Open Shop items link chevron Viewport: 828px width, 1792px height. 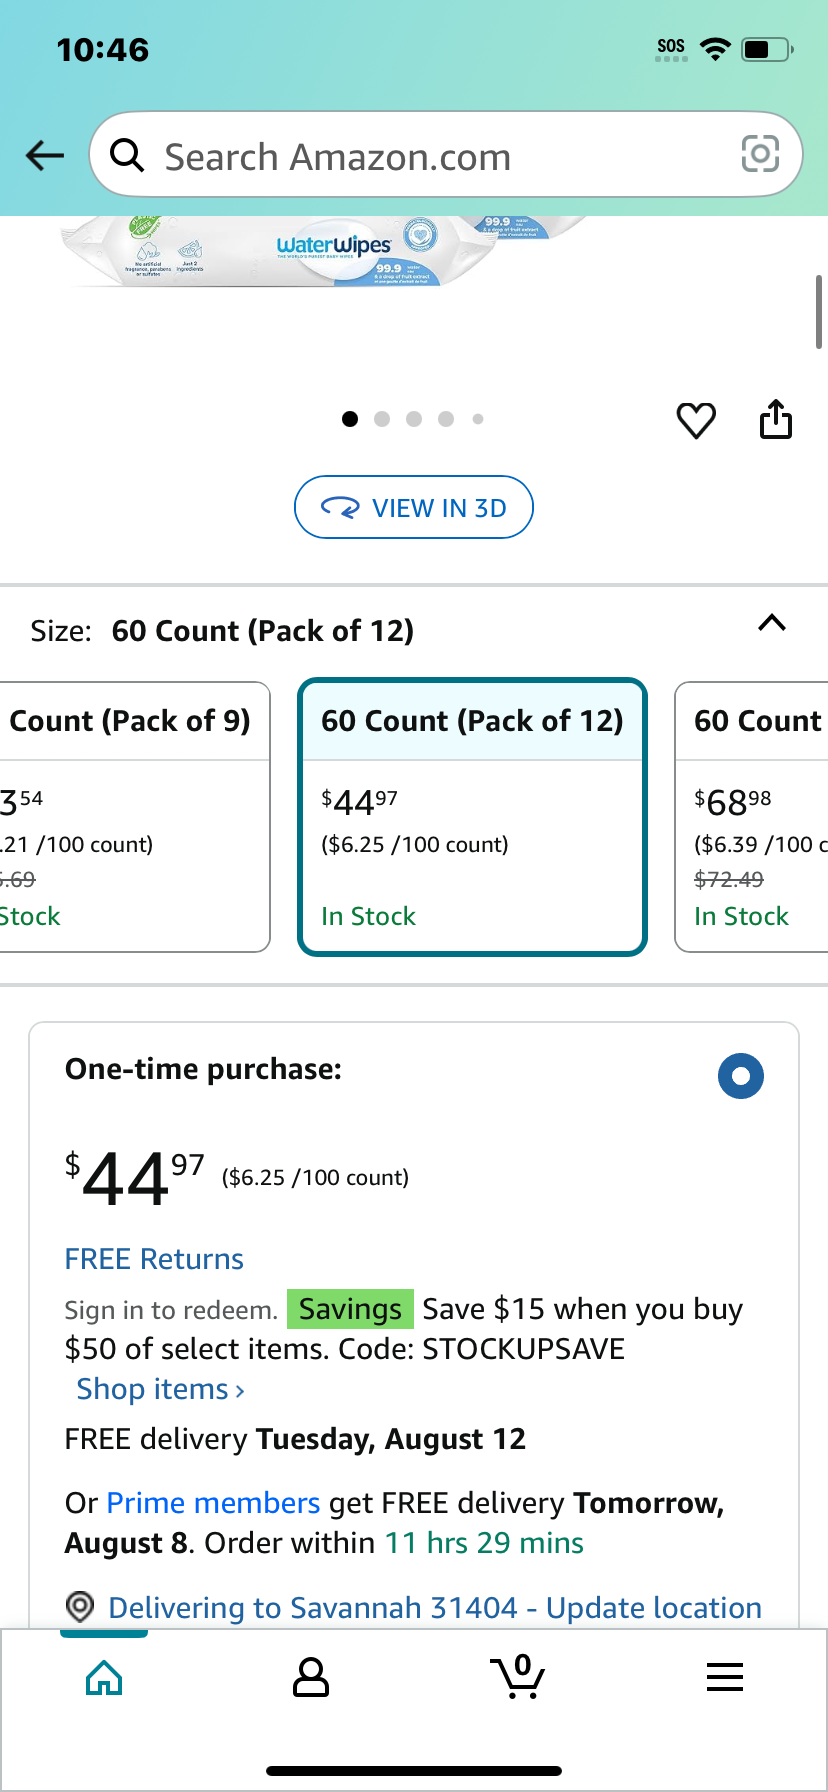point(160,1389)
